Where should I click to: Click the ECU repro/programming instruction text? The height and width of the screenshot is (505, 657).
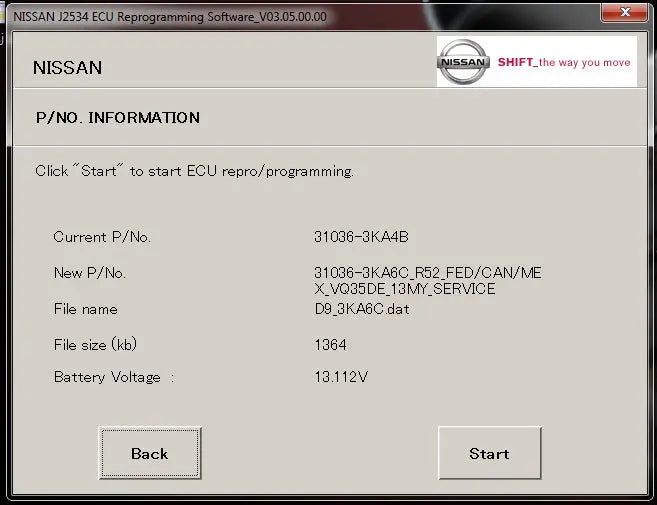tap(194, 171)
